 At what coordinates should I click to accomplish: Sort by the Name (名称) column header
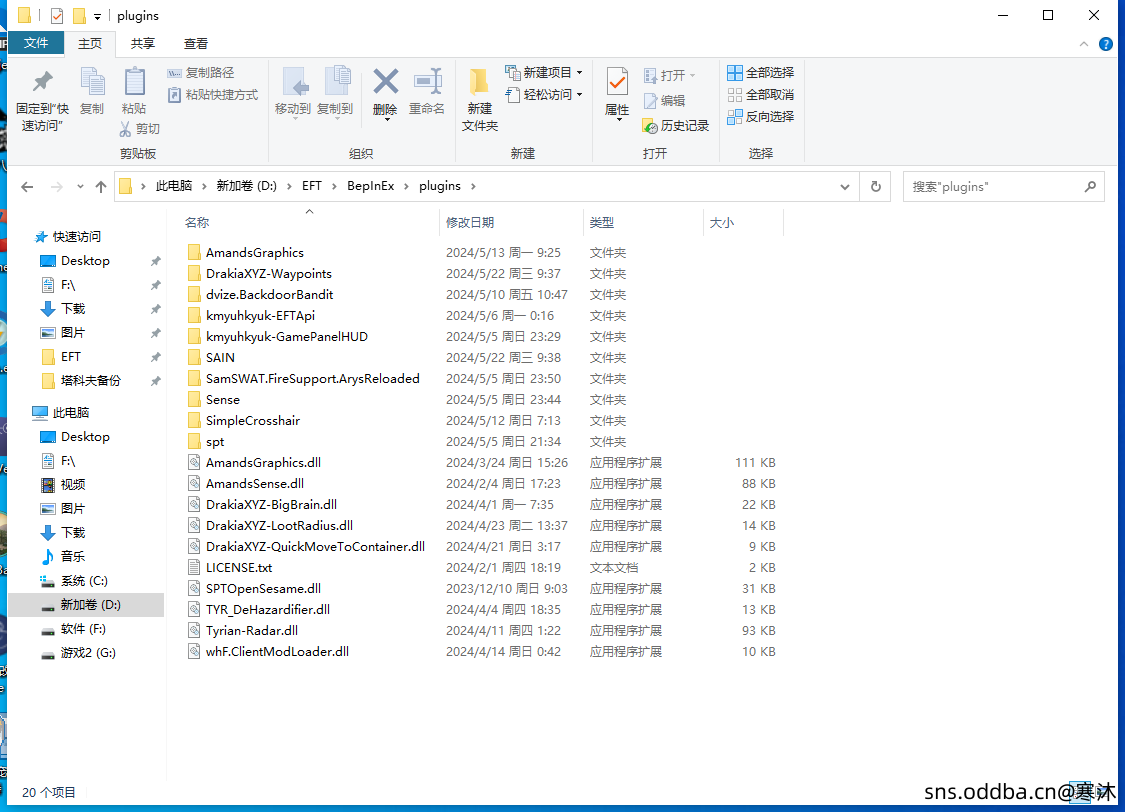[x=197, y=222]
